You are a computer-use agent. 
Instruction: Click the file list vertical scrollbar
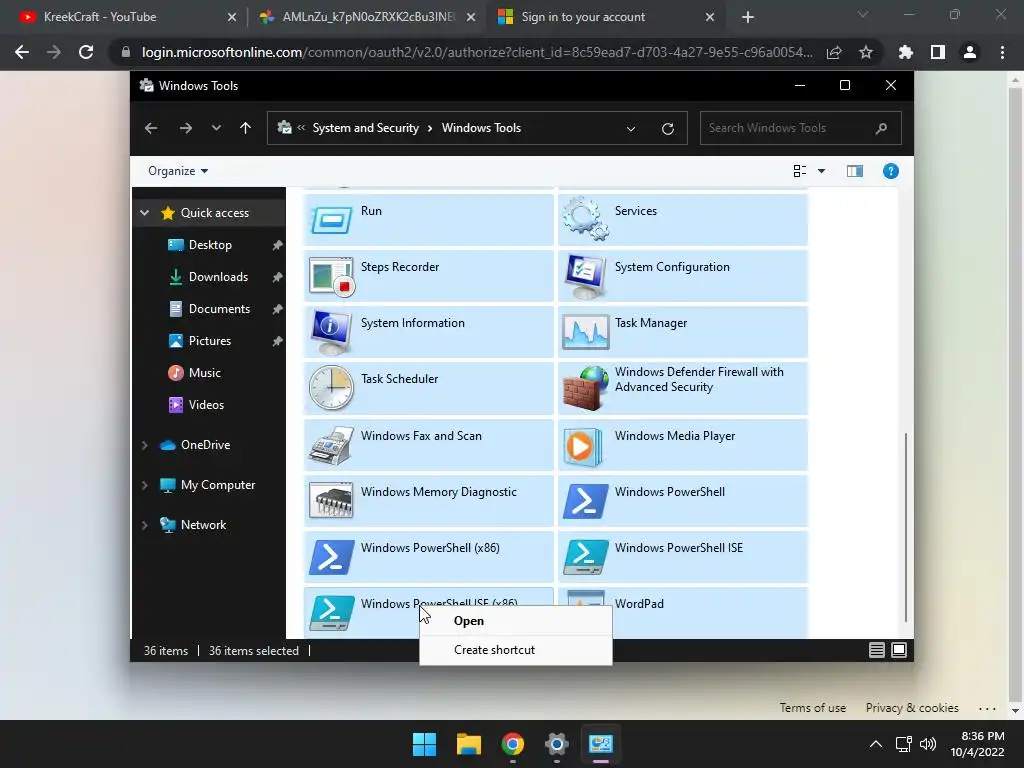[x=906, y=527]
